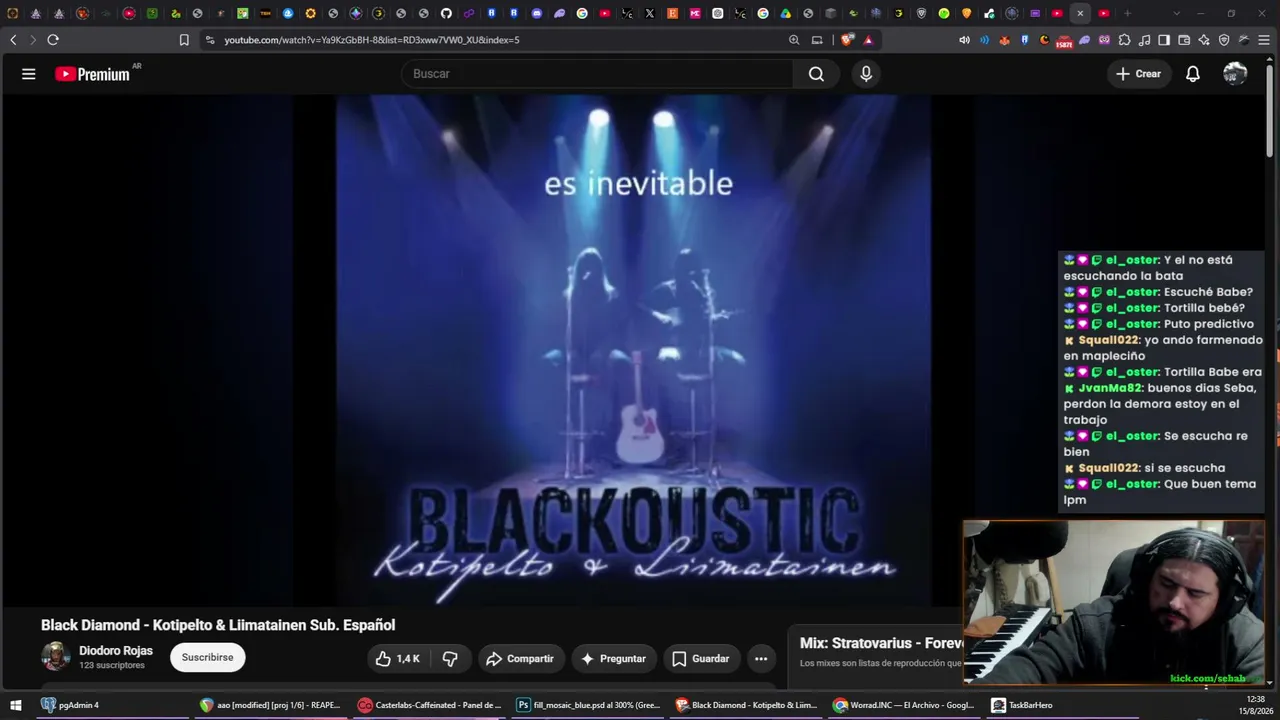The width and height of the screenshot is (1280, 720).
Task: Click the video player area
Action: (x=633, y=350)
